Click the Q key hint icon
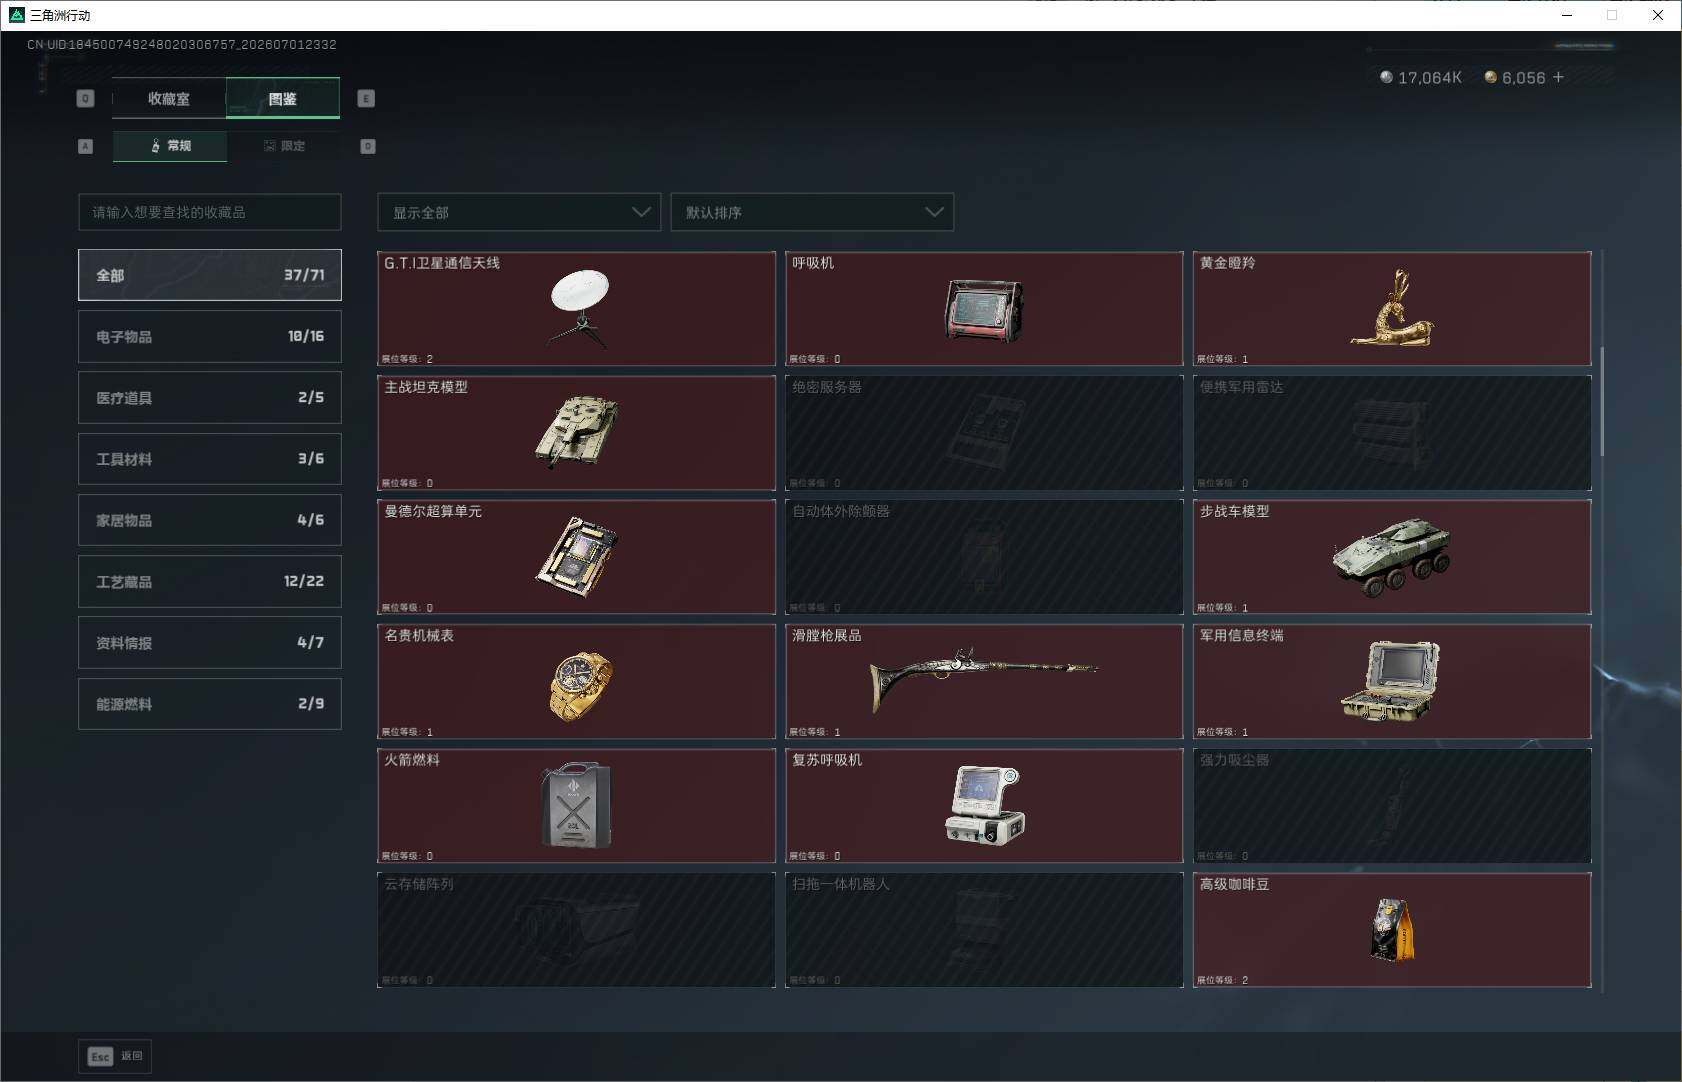Screen dimensions: 1682x1082 (x=85, y=98)
